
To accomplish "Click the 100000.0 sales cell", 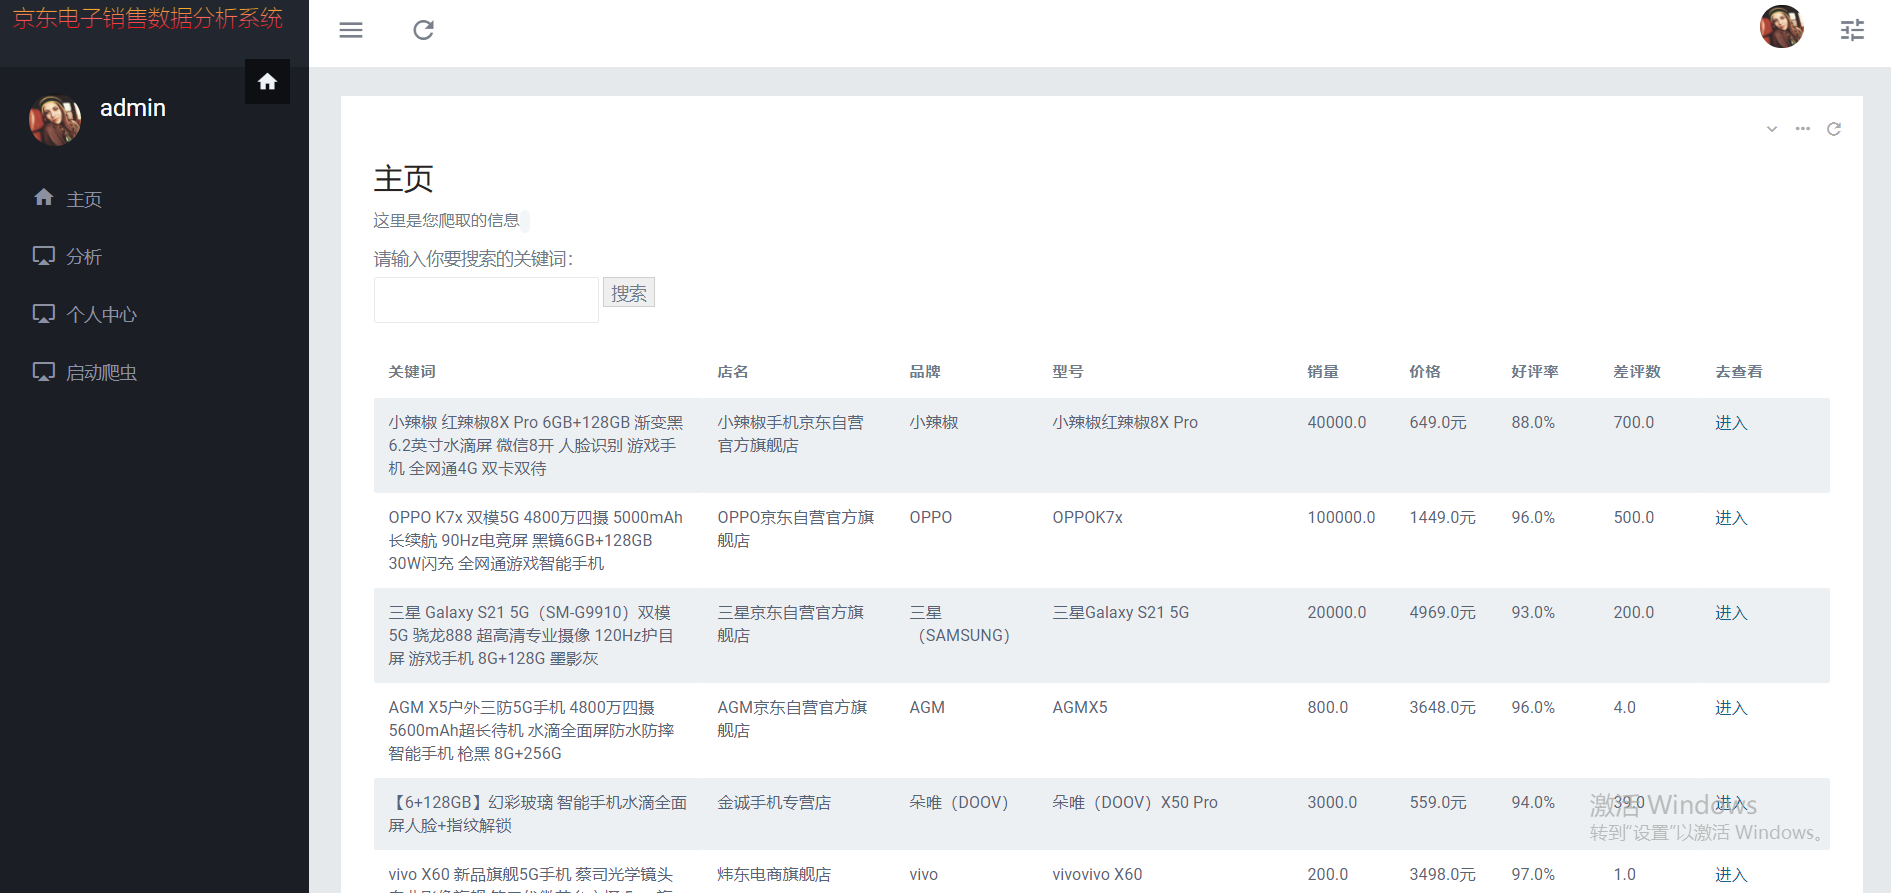I will 1341,518.
